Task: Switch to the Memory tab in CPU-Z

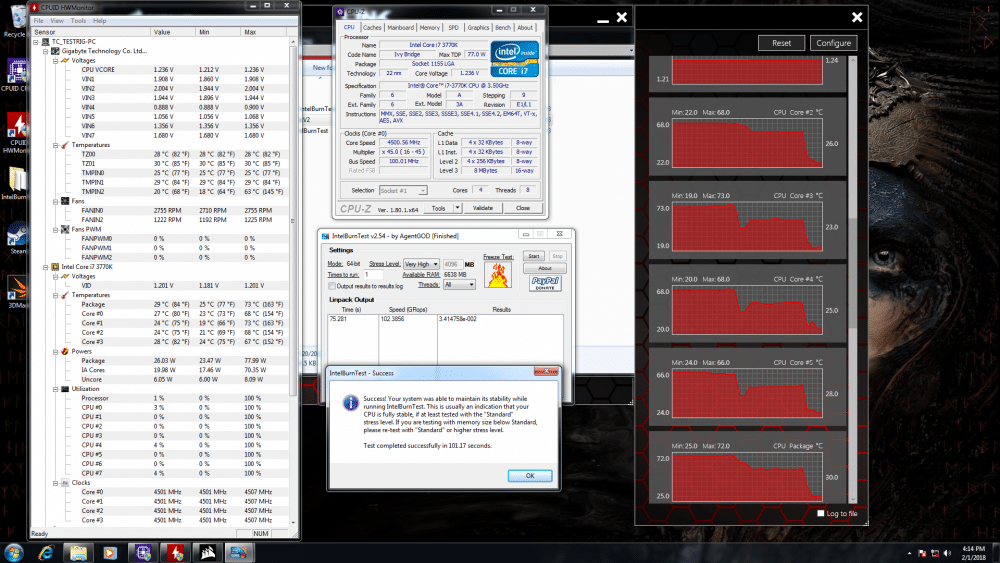Action: [x=429, y=27]
